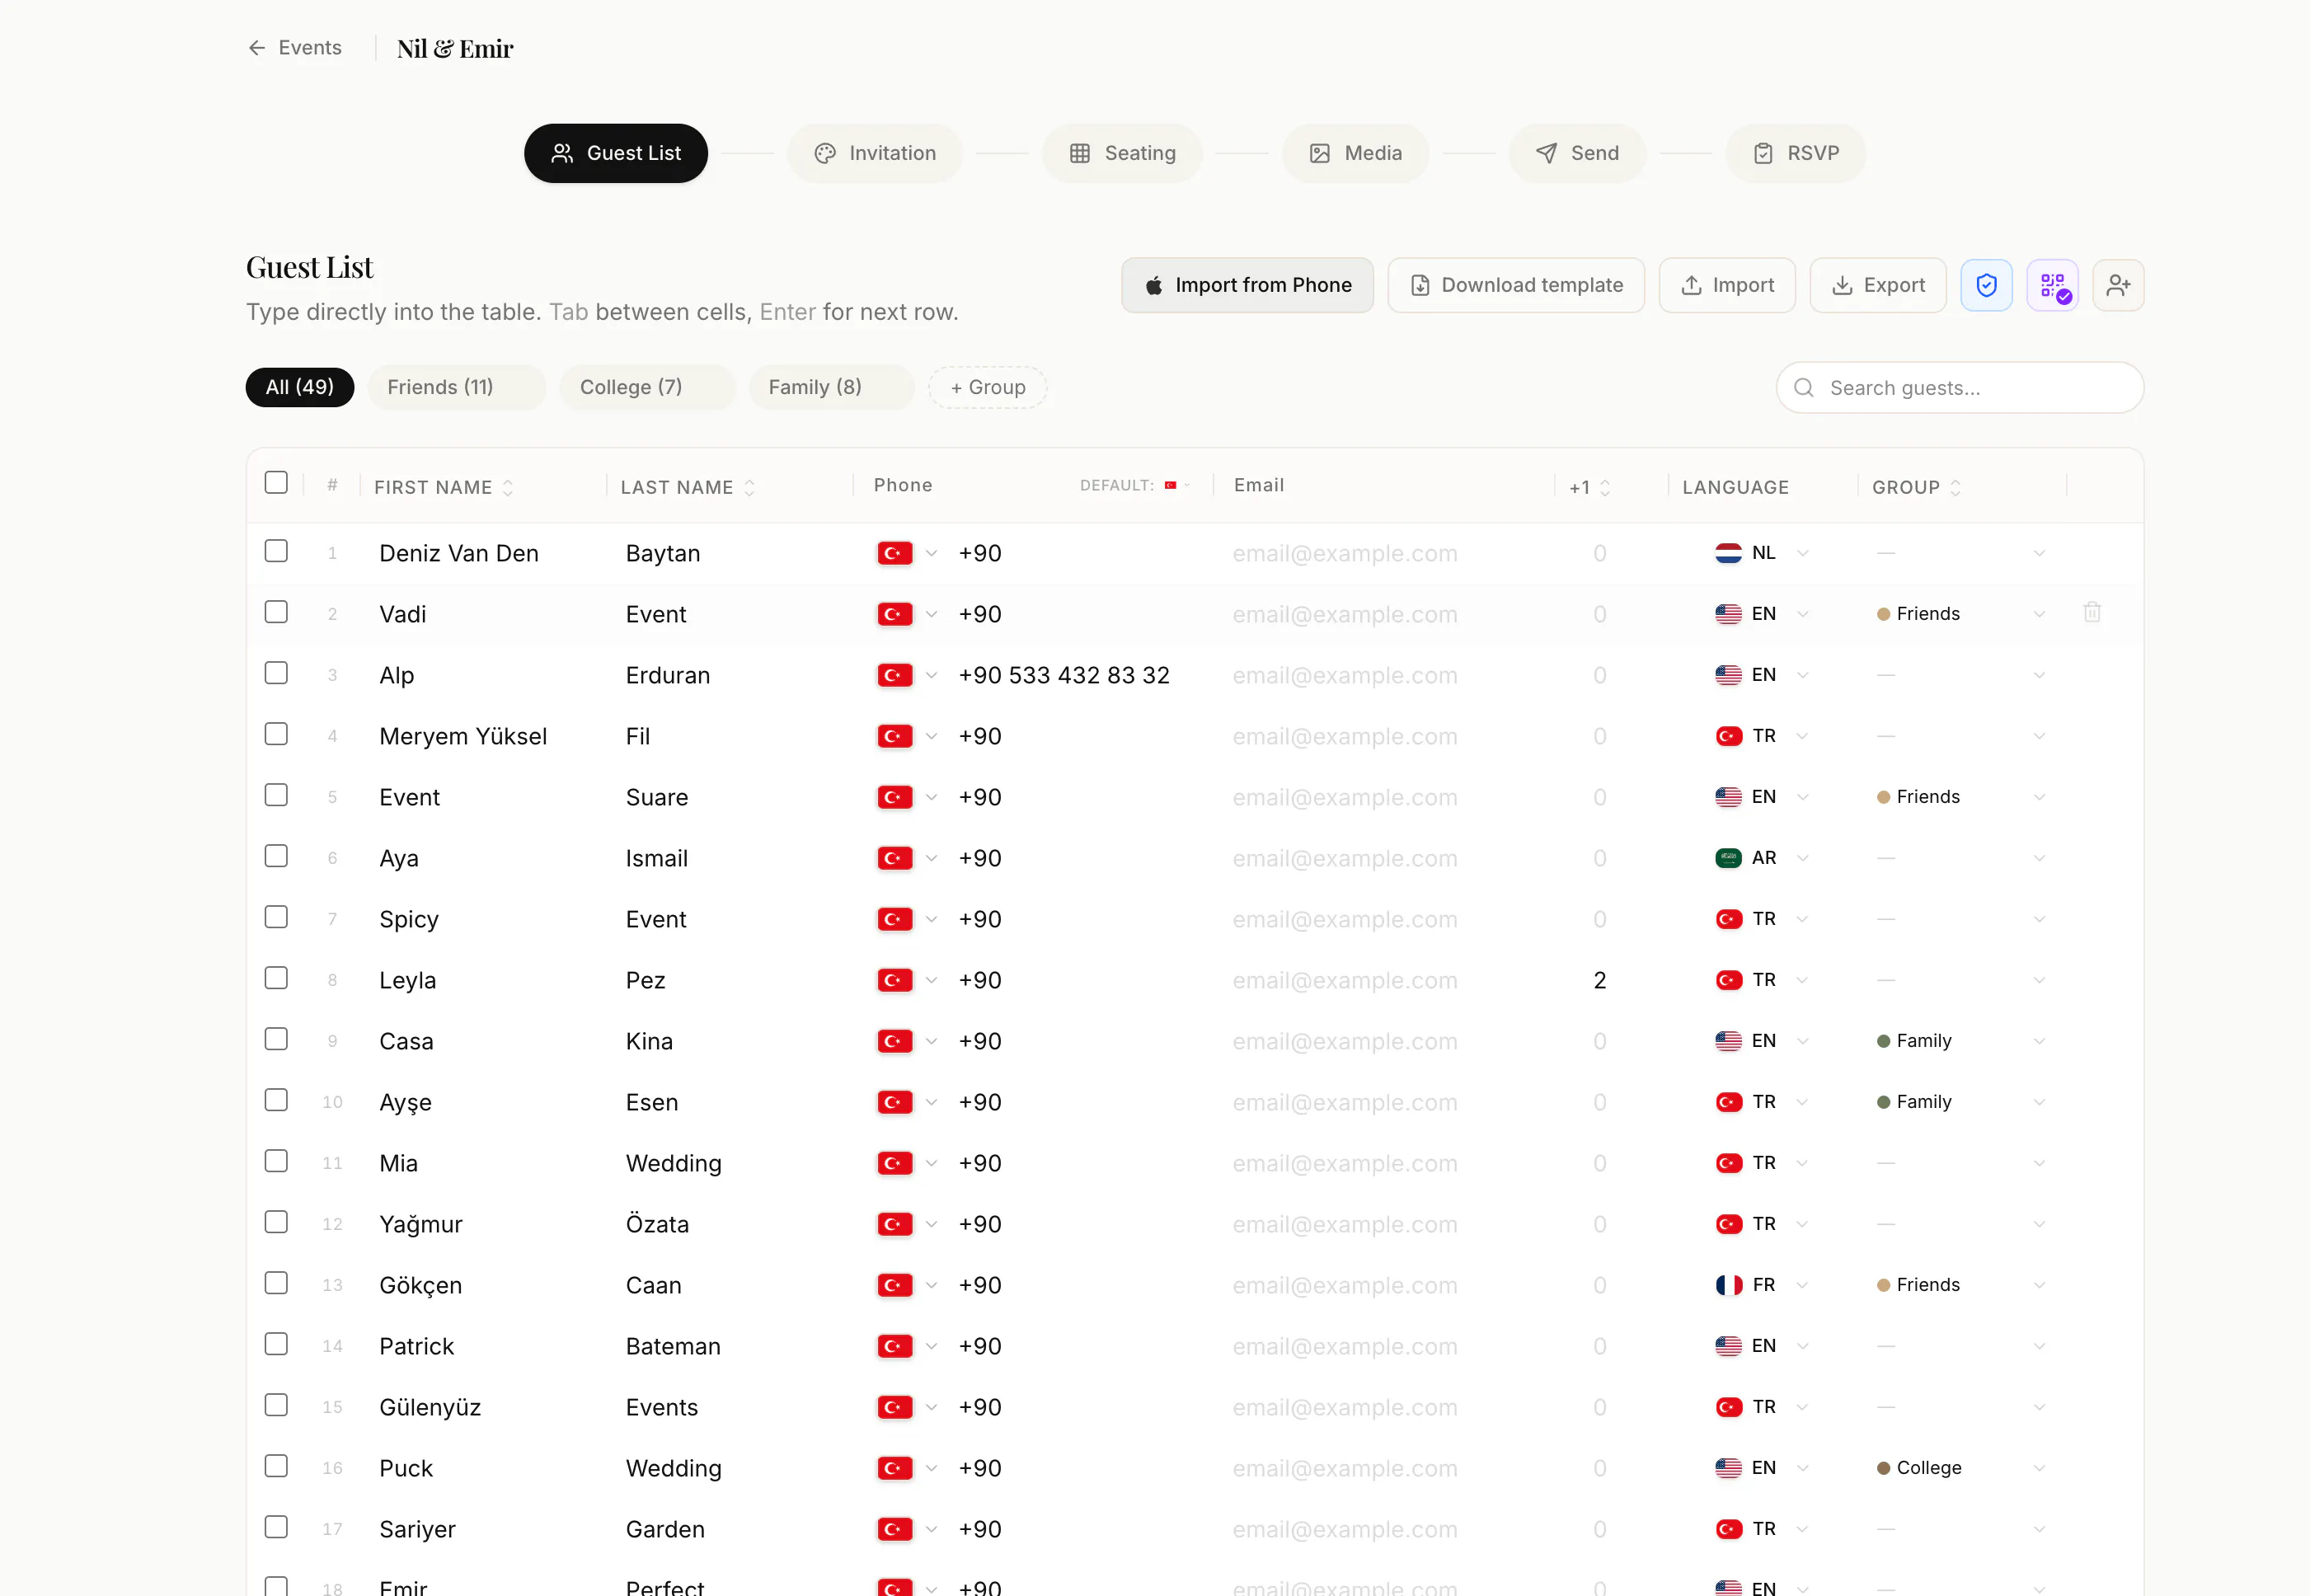
Task: Go to the Media step
Action: [1355, 153]
